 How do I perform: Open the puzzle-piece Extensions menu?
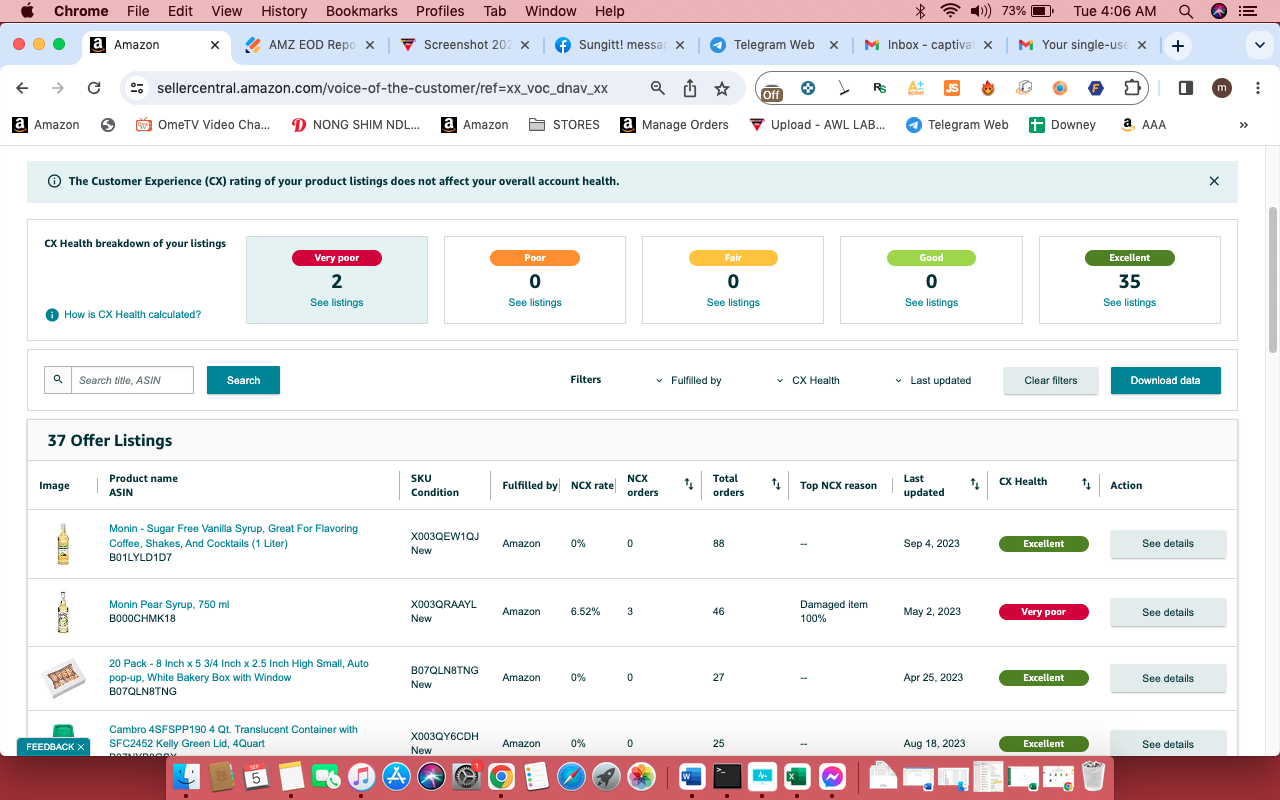pos(1132,88)
